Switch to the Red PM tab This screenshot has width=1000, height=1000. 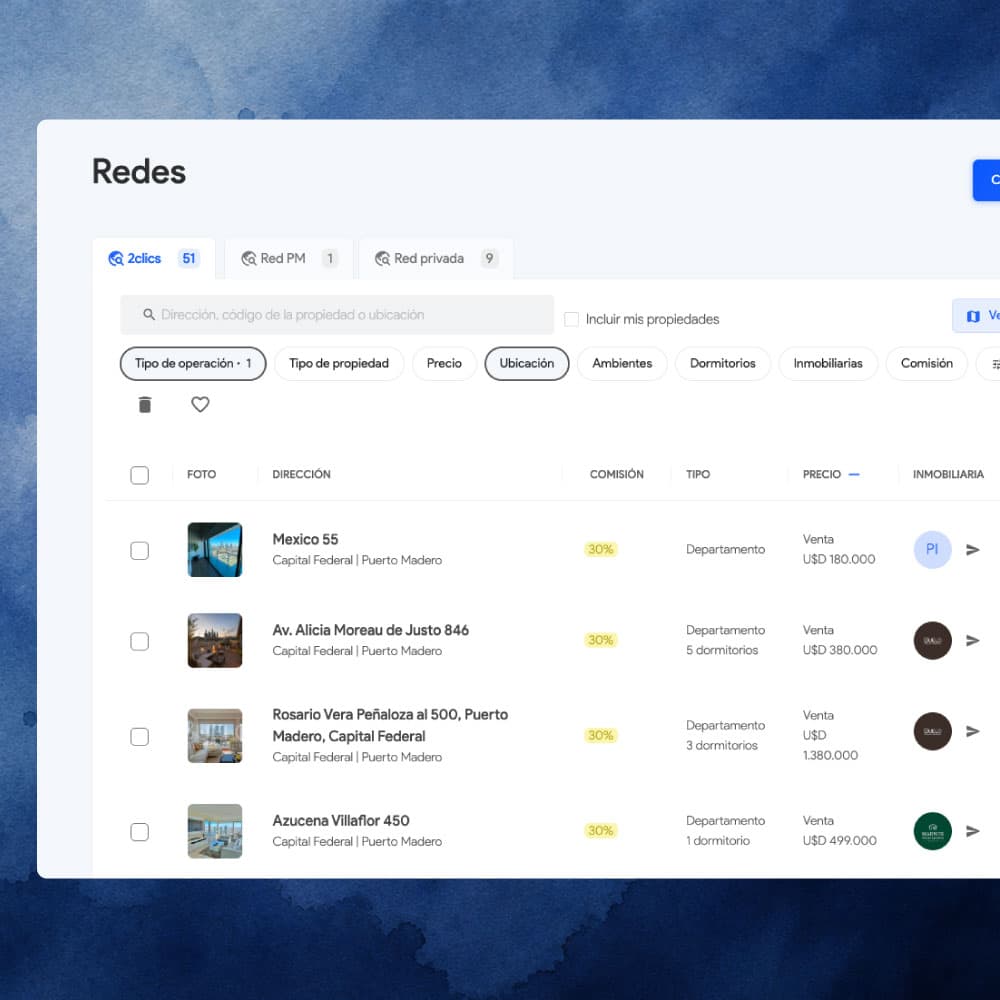click(289, 258)
